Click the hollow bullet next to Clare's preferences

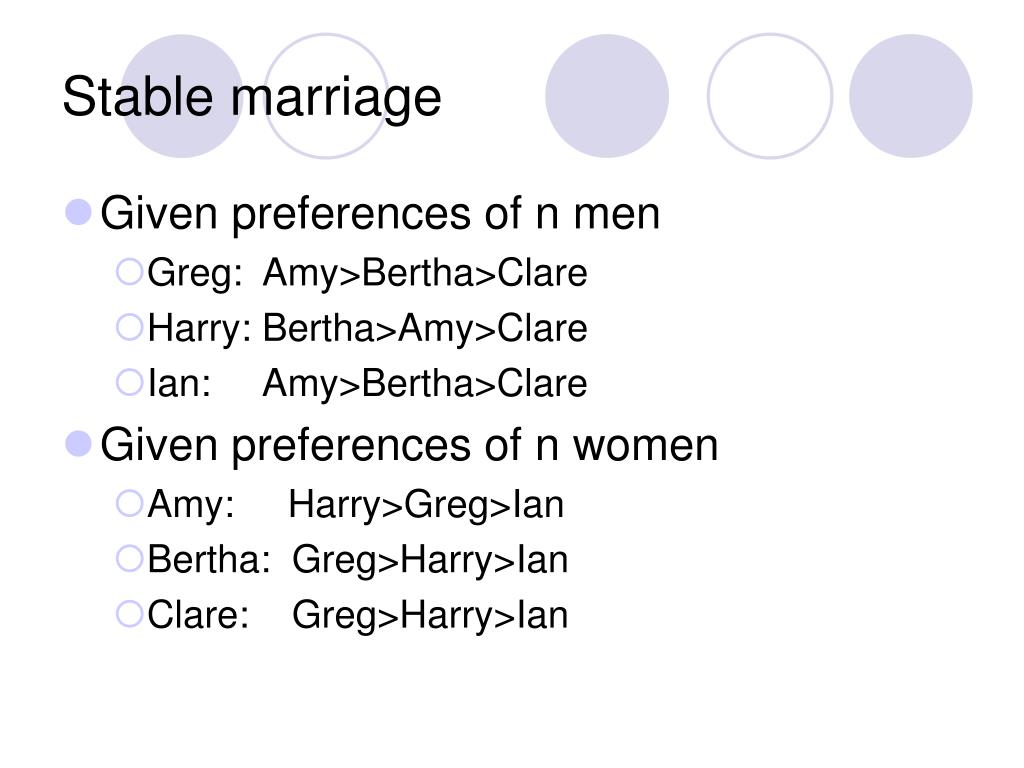click(129, 615)
